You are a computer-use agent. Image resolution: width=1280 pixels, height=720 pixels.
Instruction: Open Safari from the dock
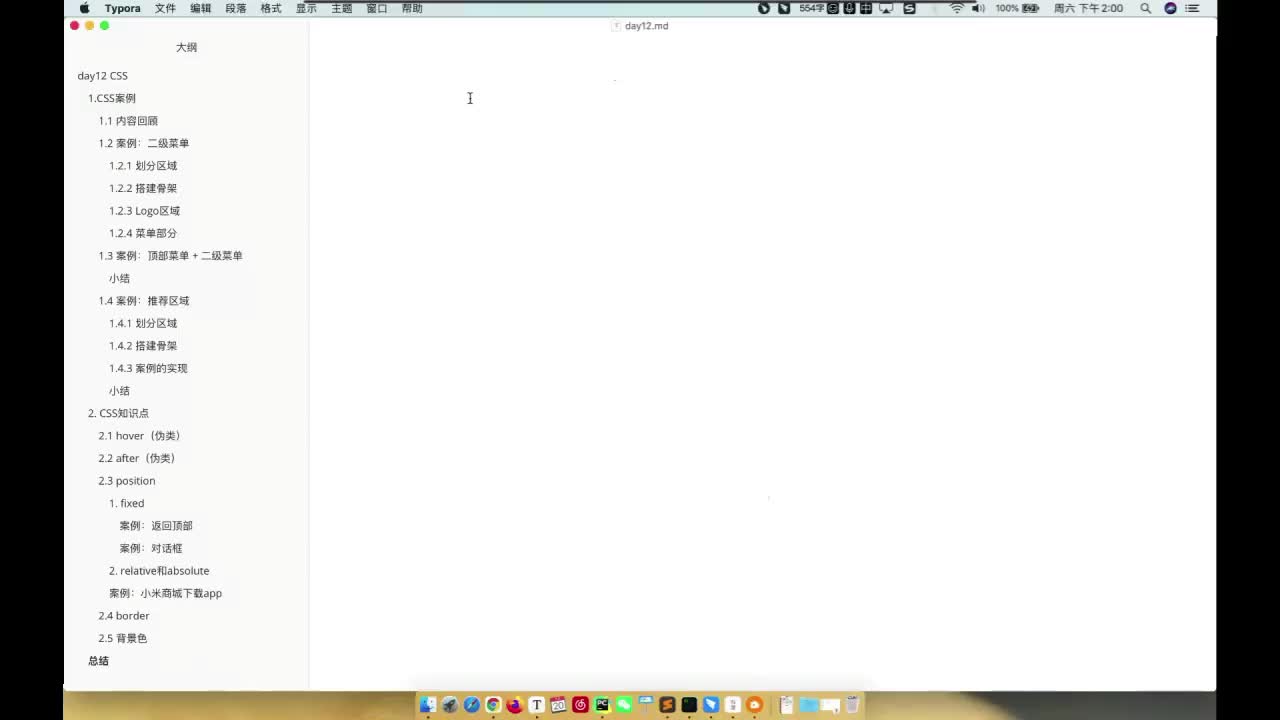(472, 705)
